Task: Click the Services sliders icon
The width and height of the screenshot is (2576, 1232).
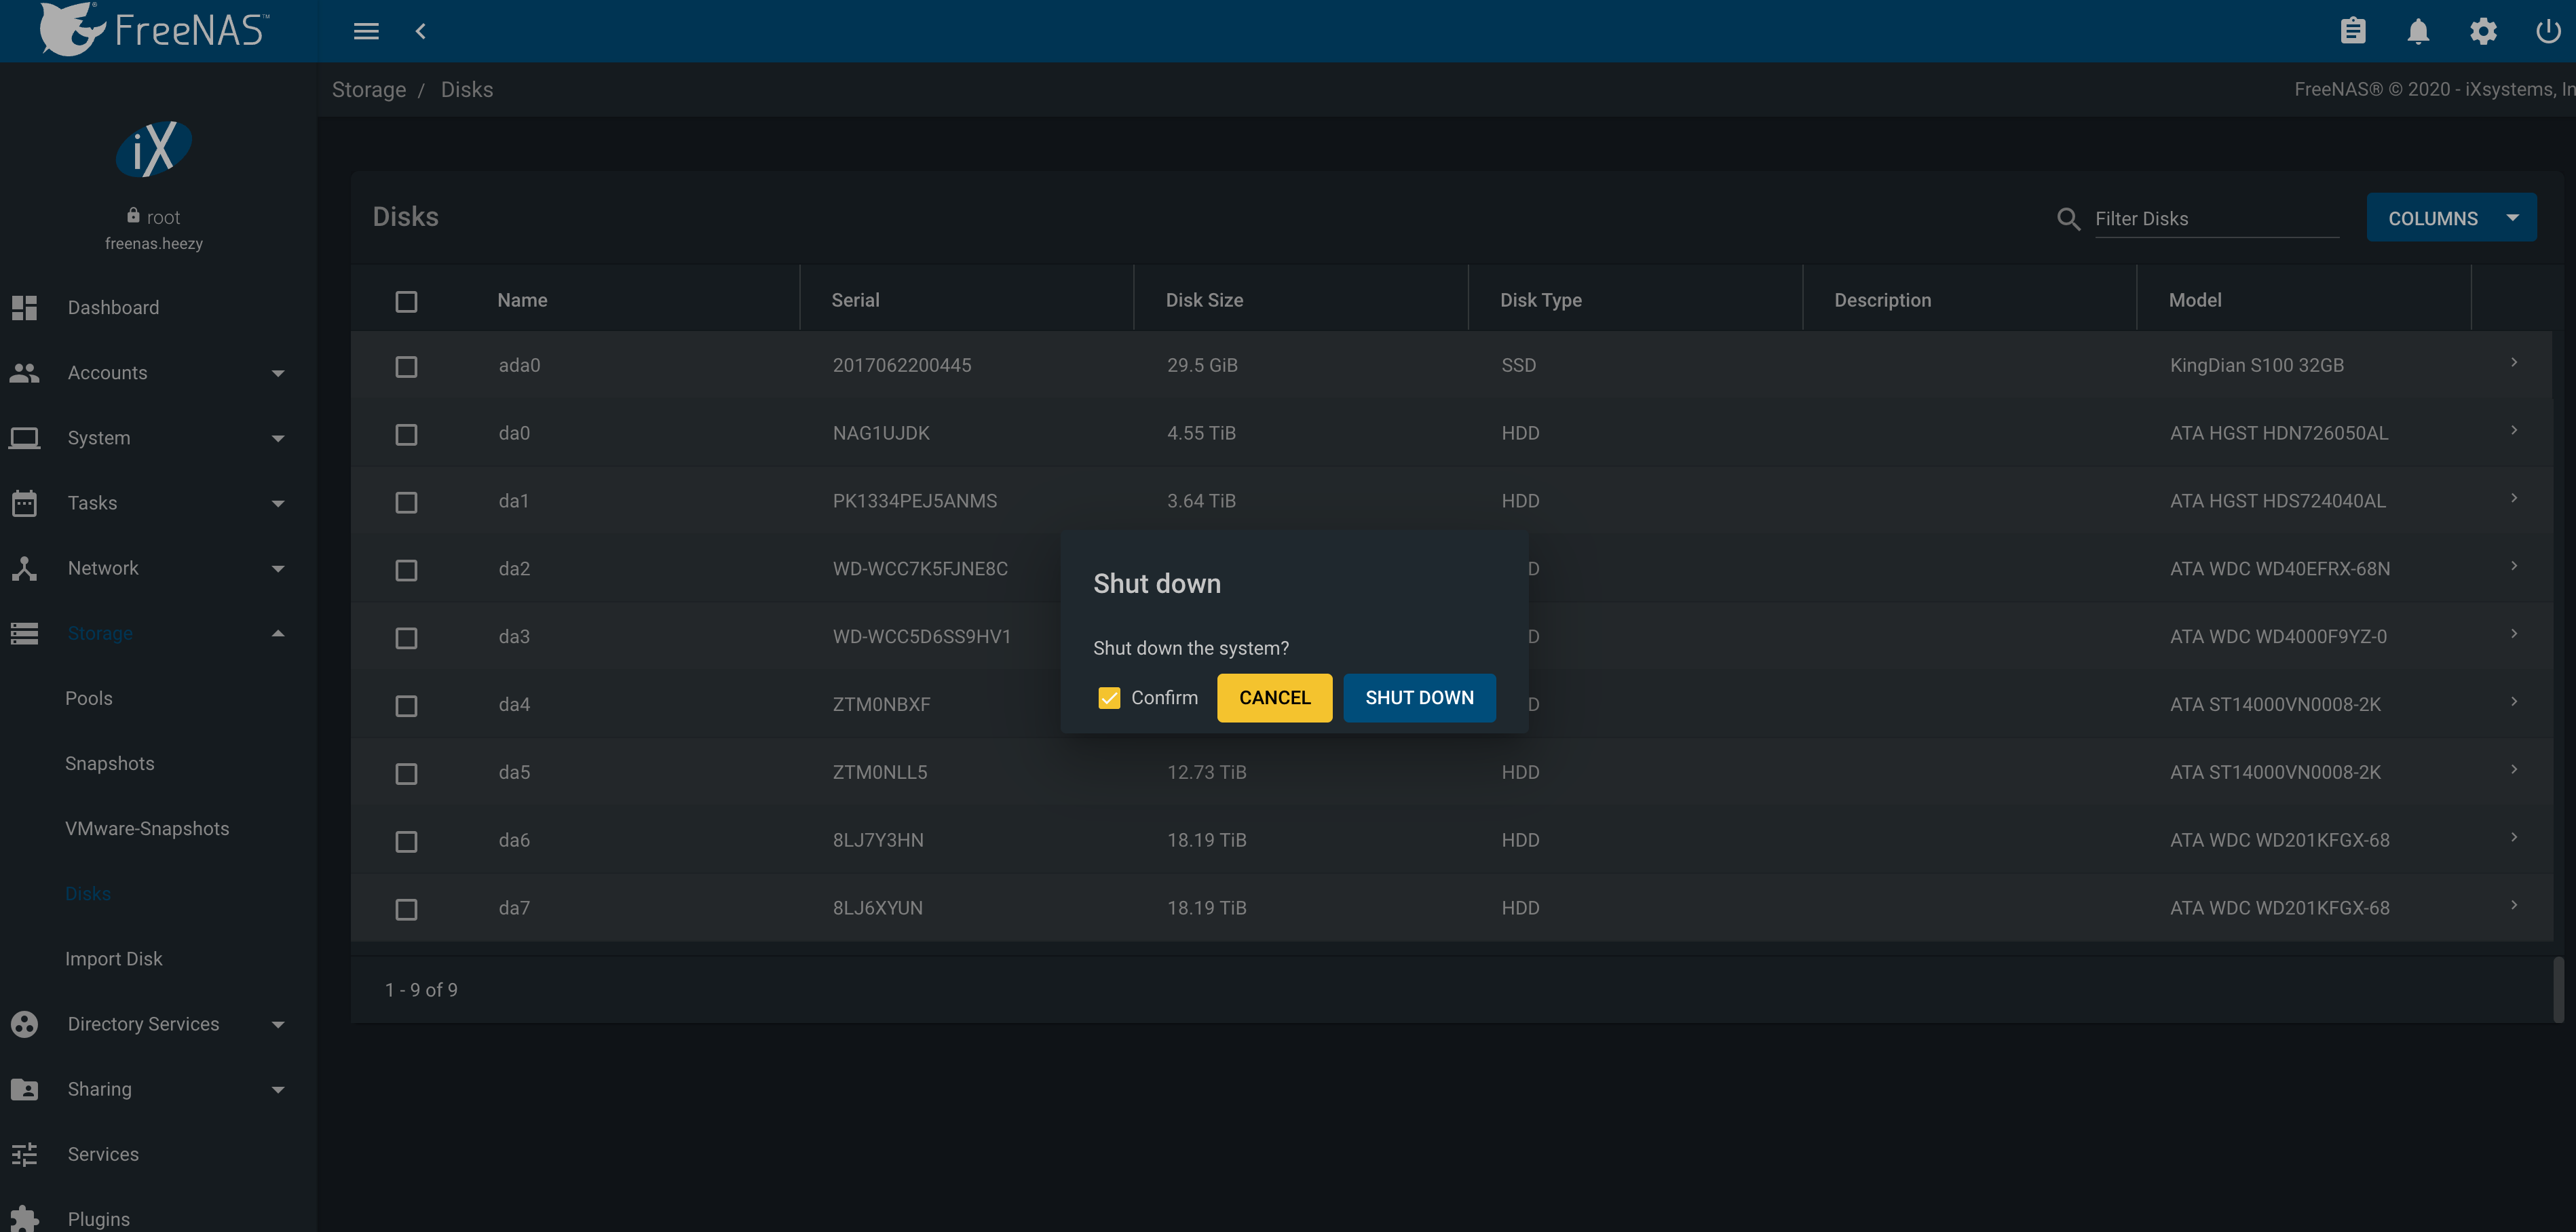Action: tap(24, 1154)
